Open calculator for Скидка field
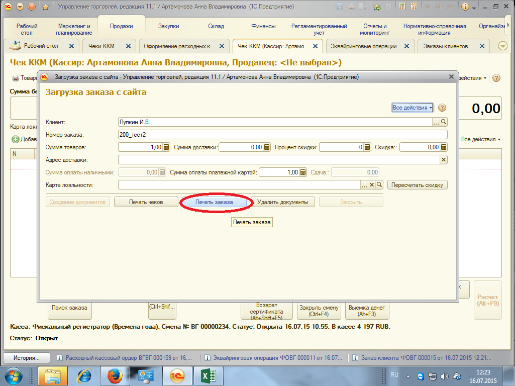 tap(444, 147)
